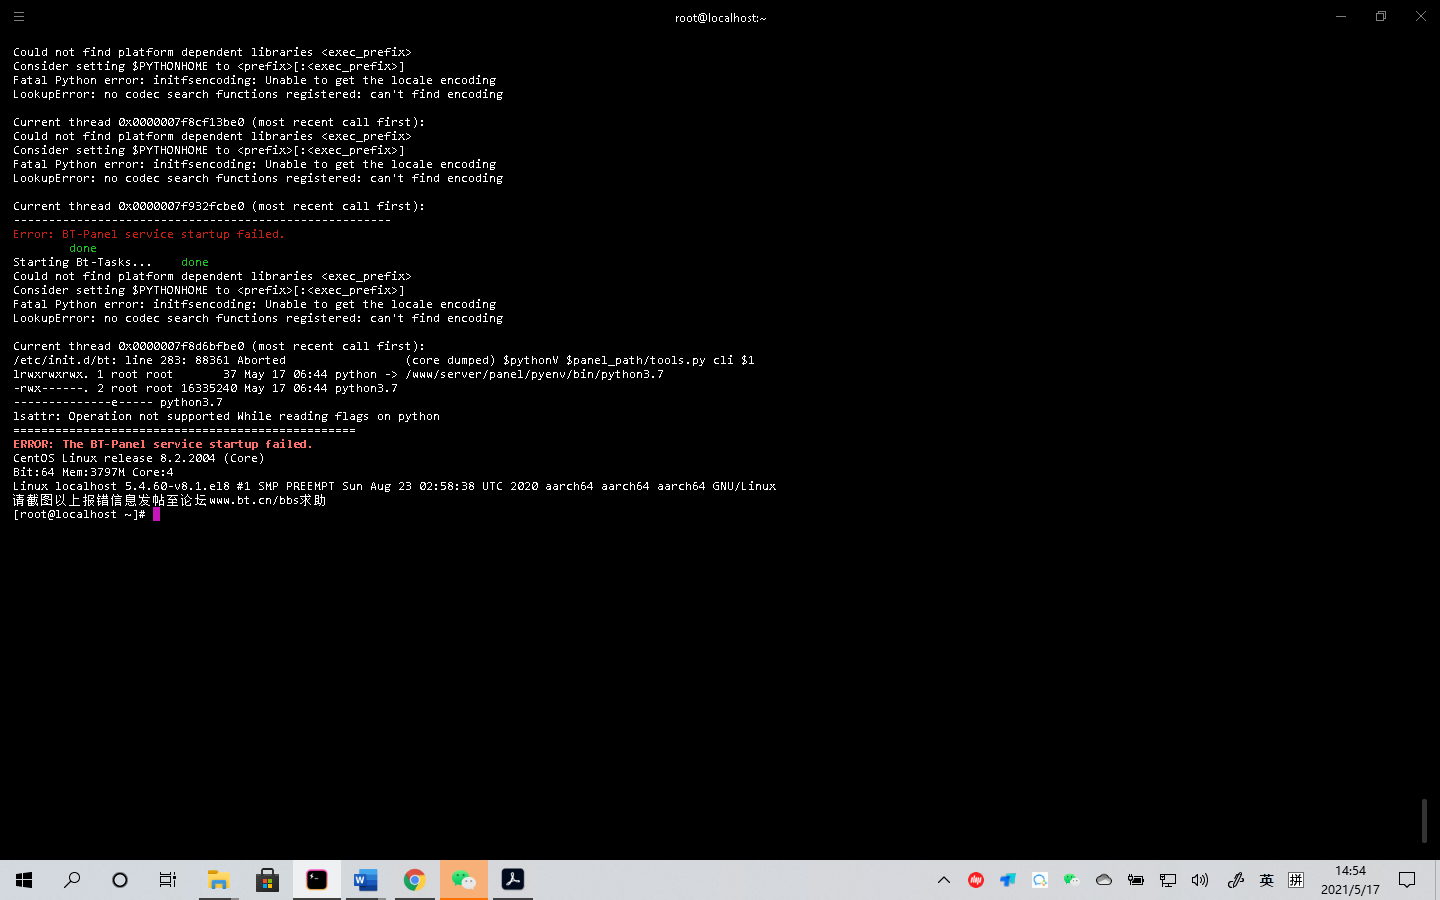Open File Explorer from the taskbar
This screenshot has width=1440, height=900.
[x=218, y=880]
